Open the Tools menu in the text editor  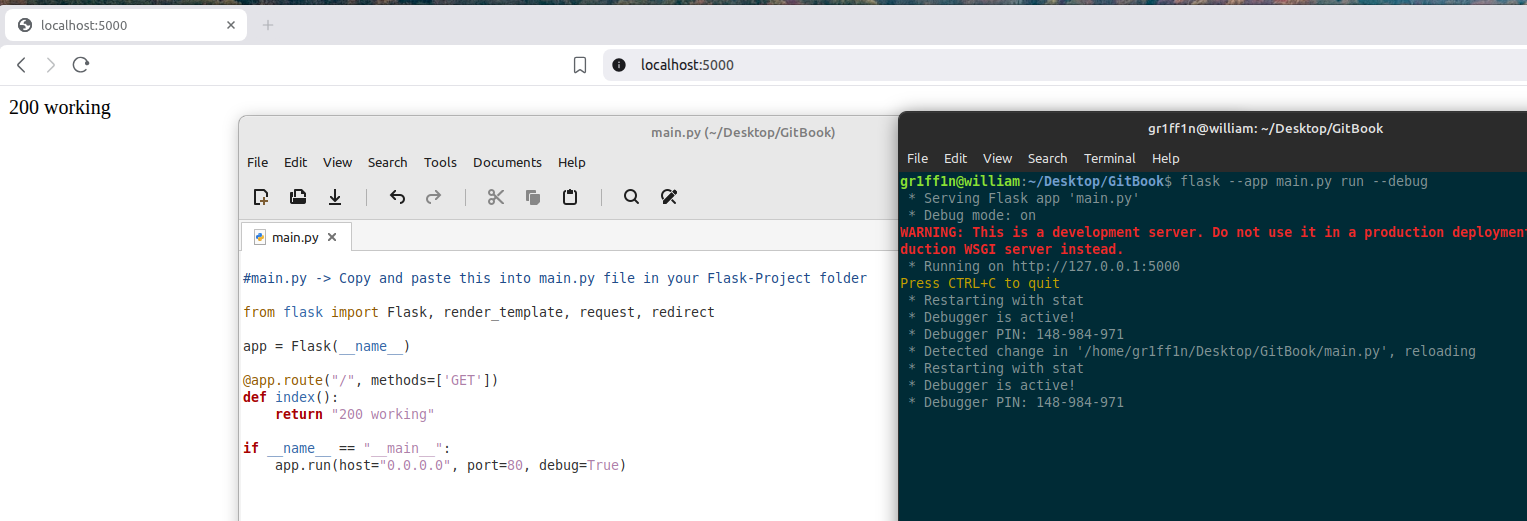[440, 162]
